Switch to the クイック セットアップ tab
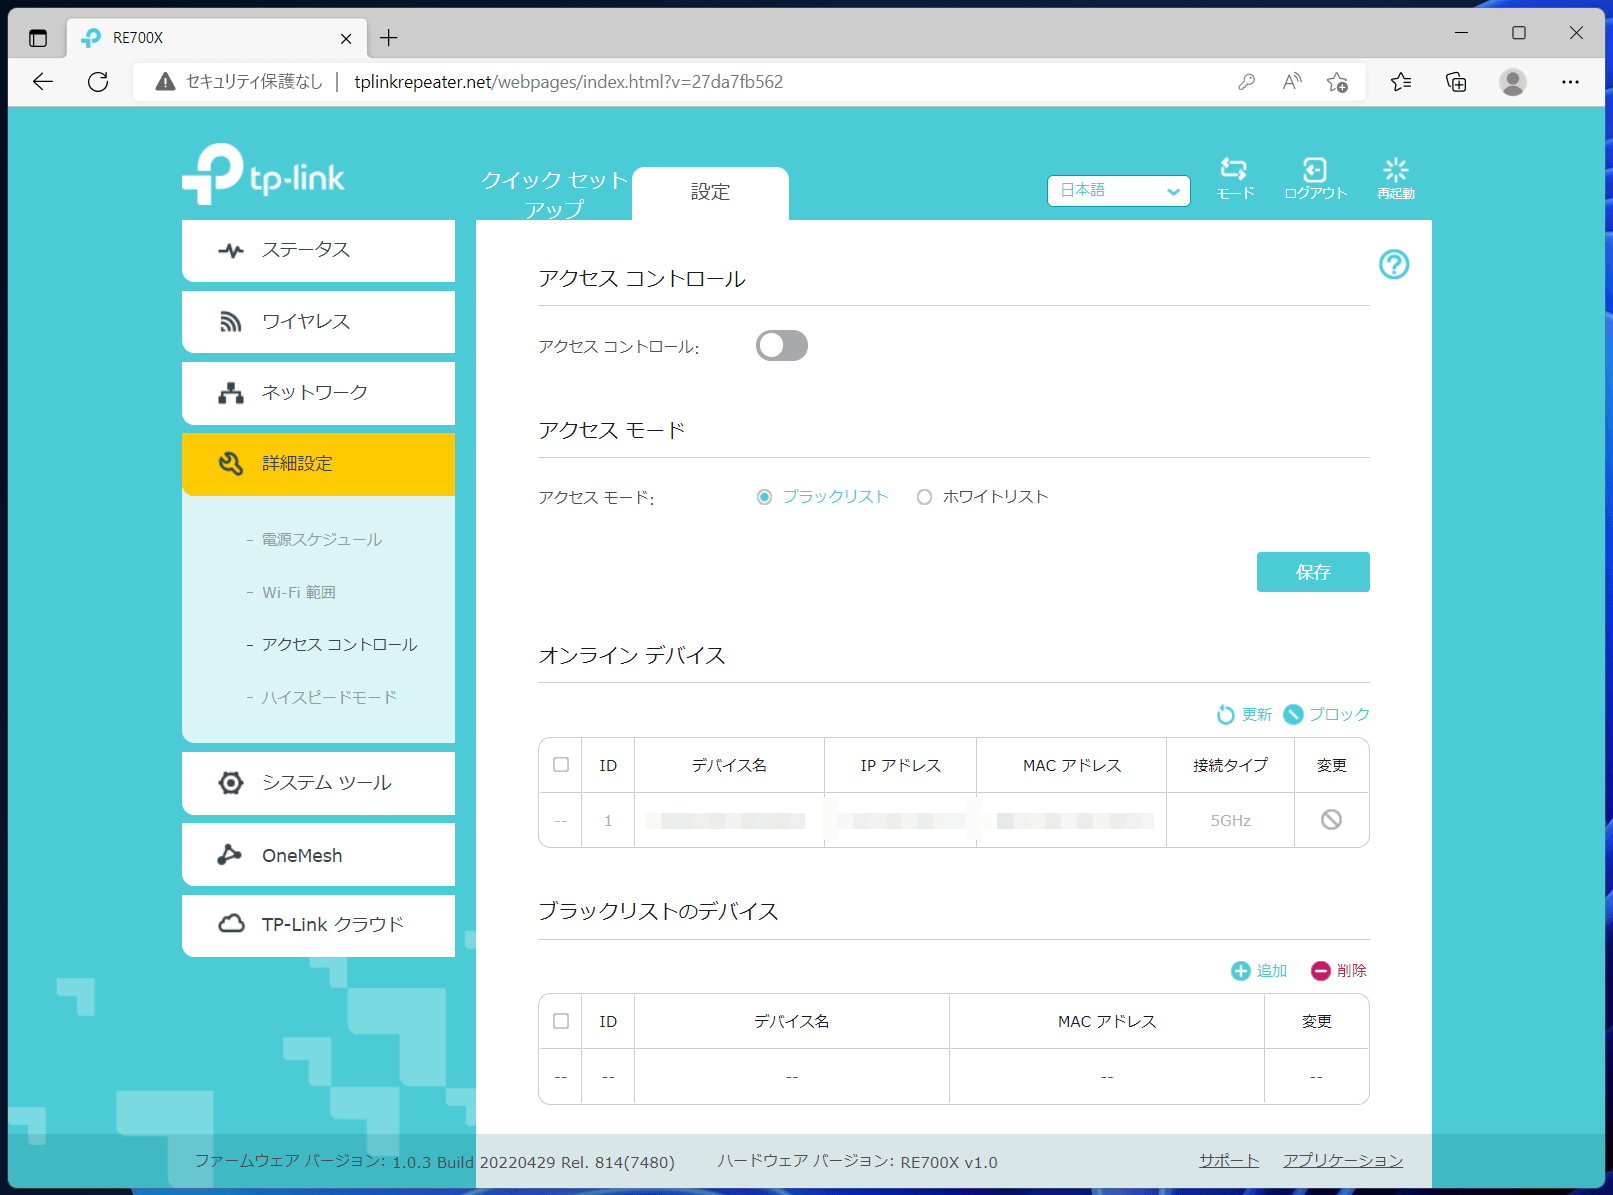The height and width of the screenshot is (1195, 1613). coord(554,194)
